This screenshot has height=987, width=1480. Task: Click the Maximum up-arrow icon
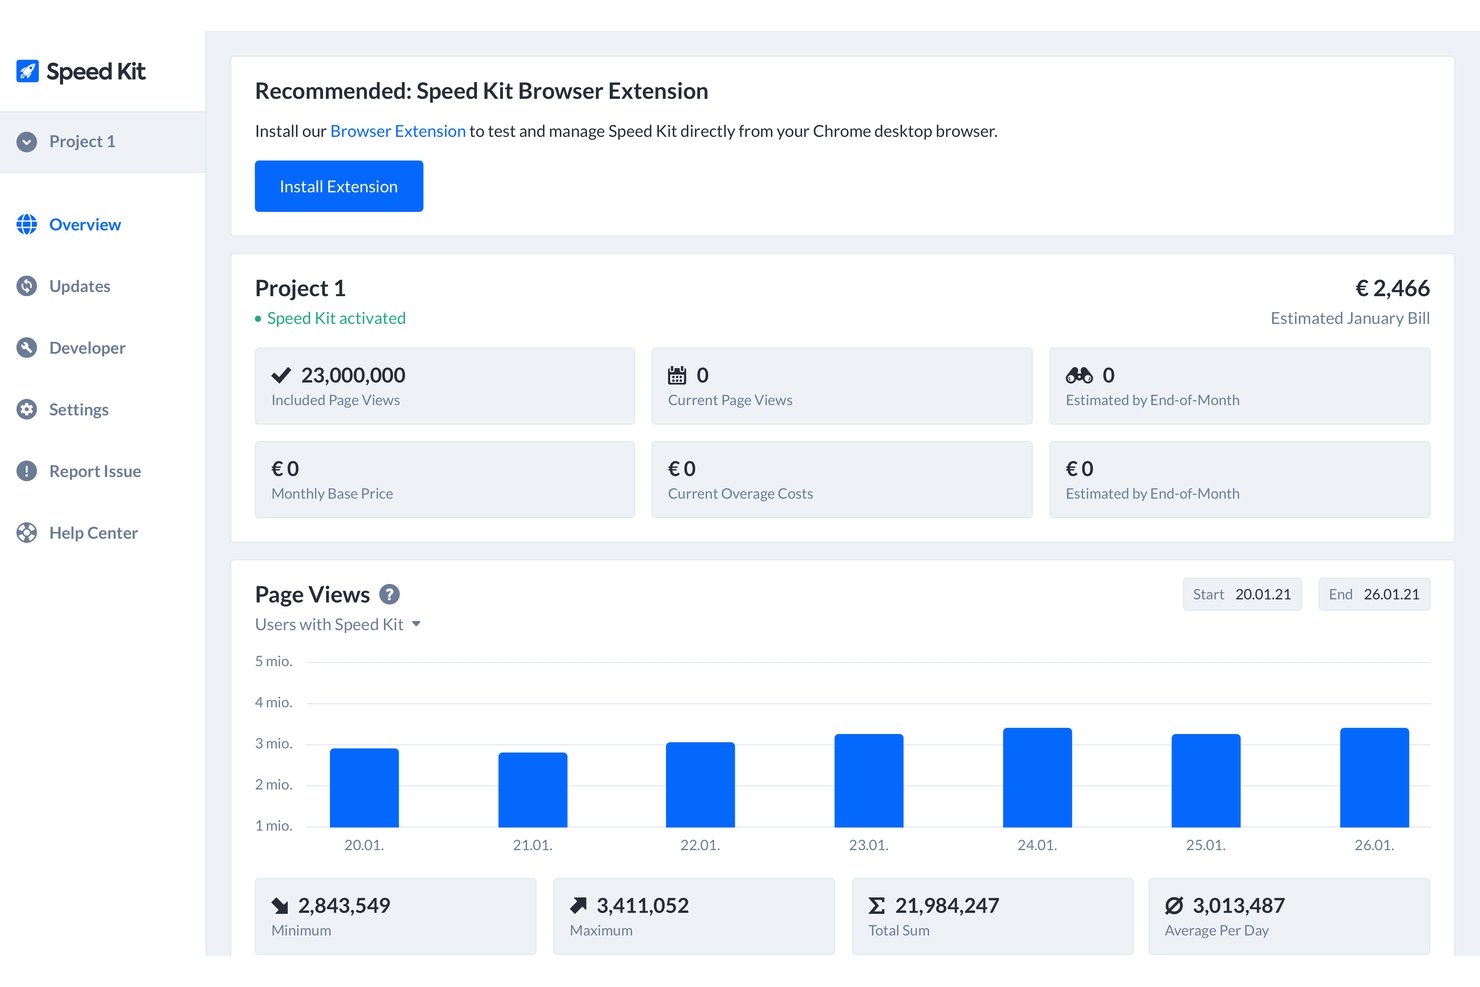pyautogui.click(x=578, y=906)
